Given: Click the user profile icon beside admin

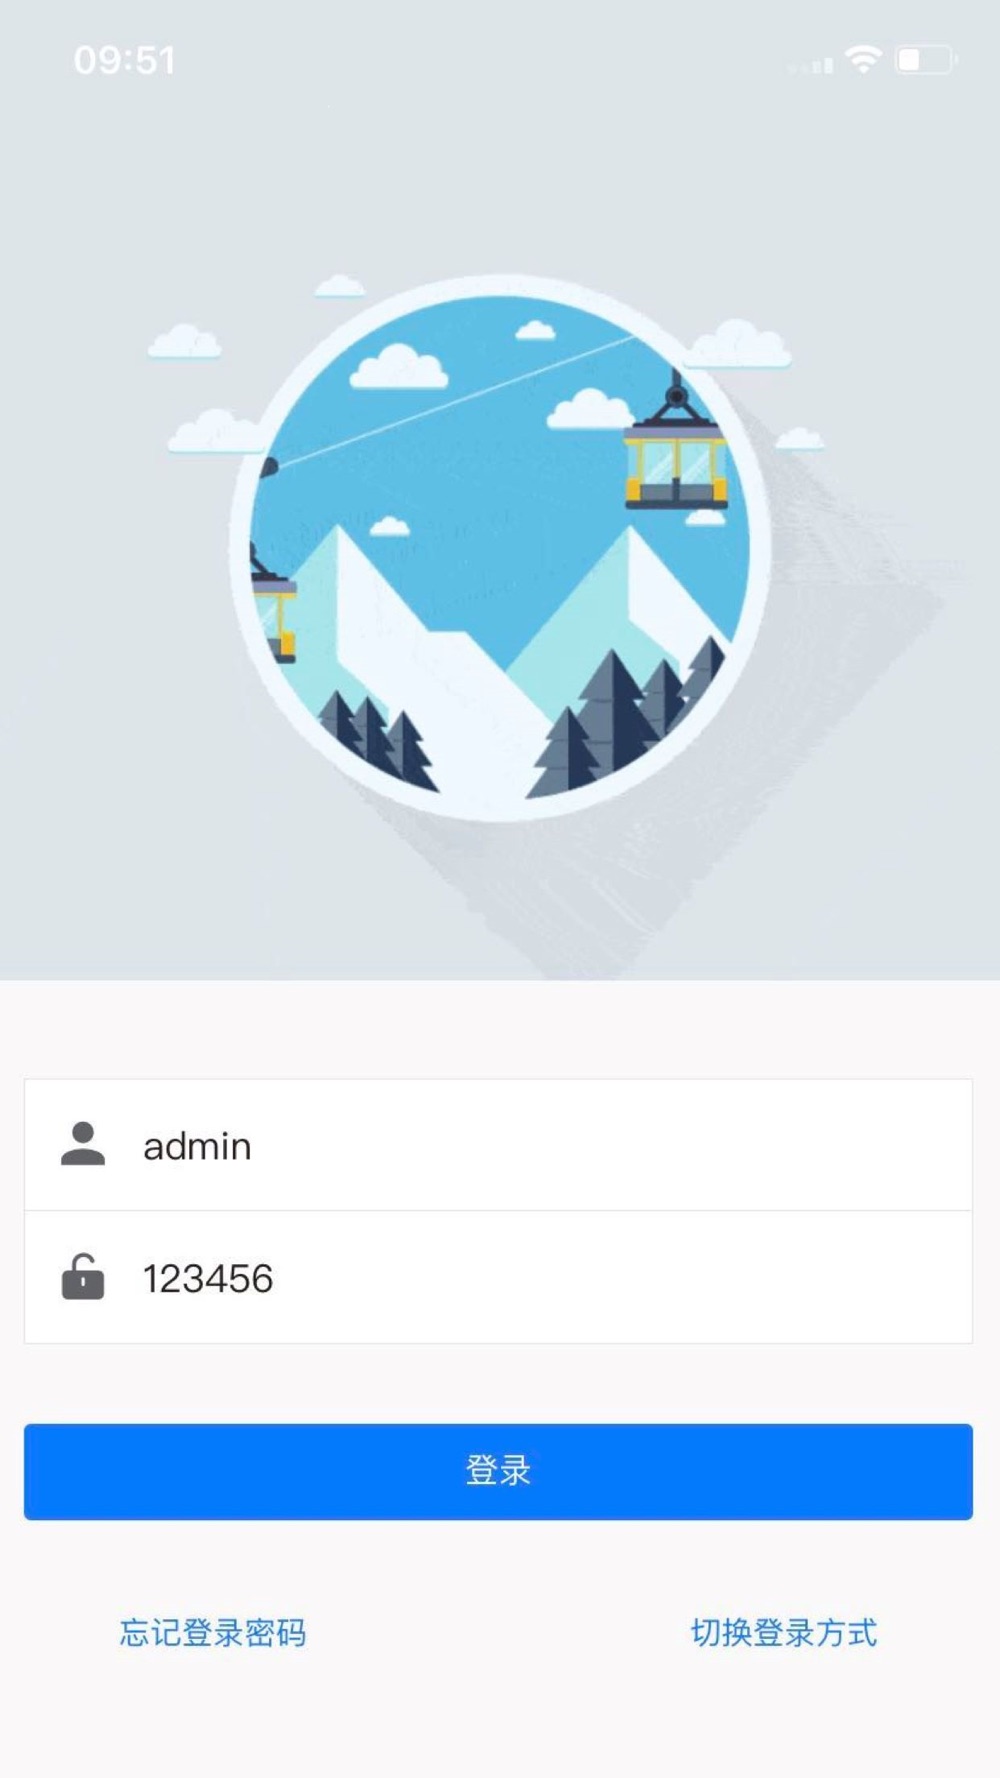Looking at the screenshot, I should click(83, 1144).
